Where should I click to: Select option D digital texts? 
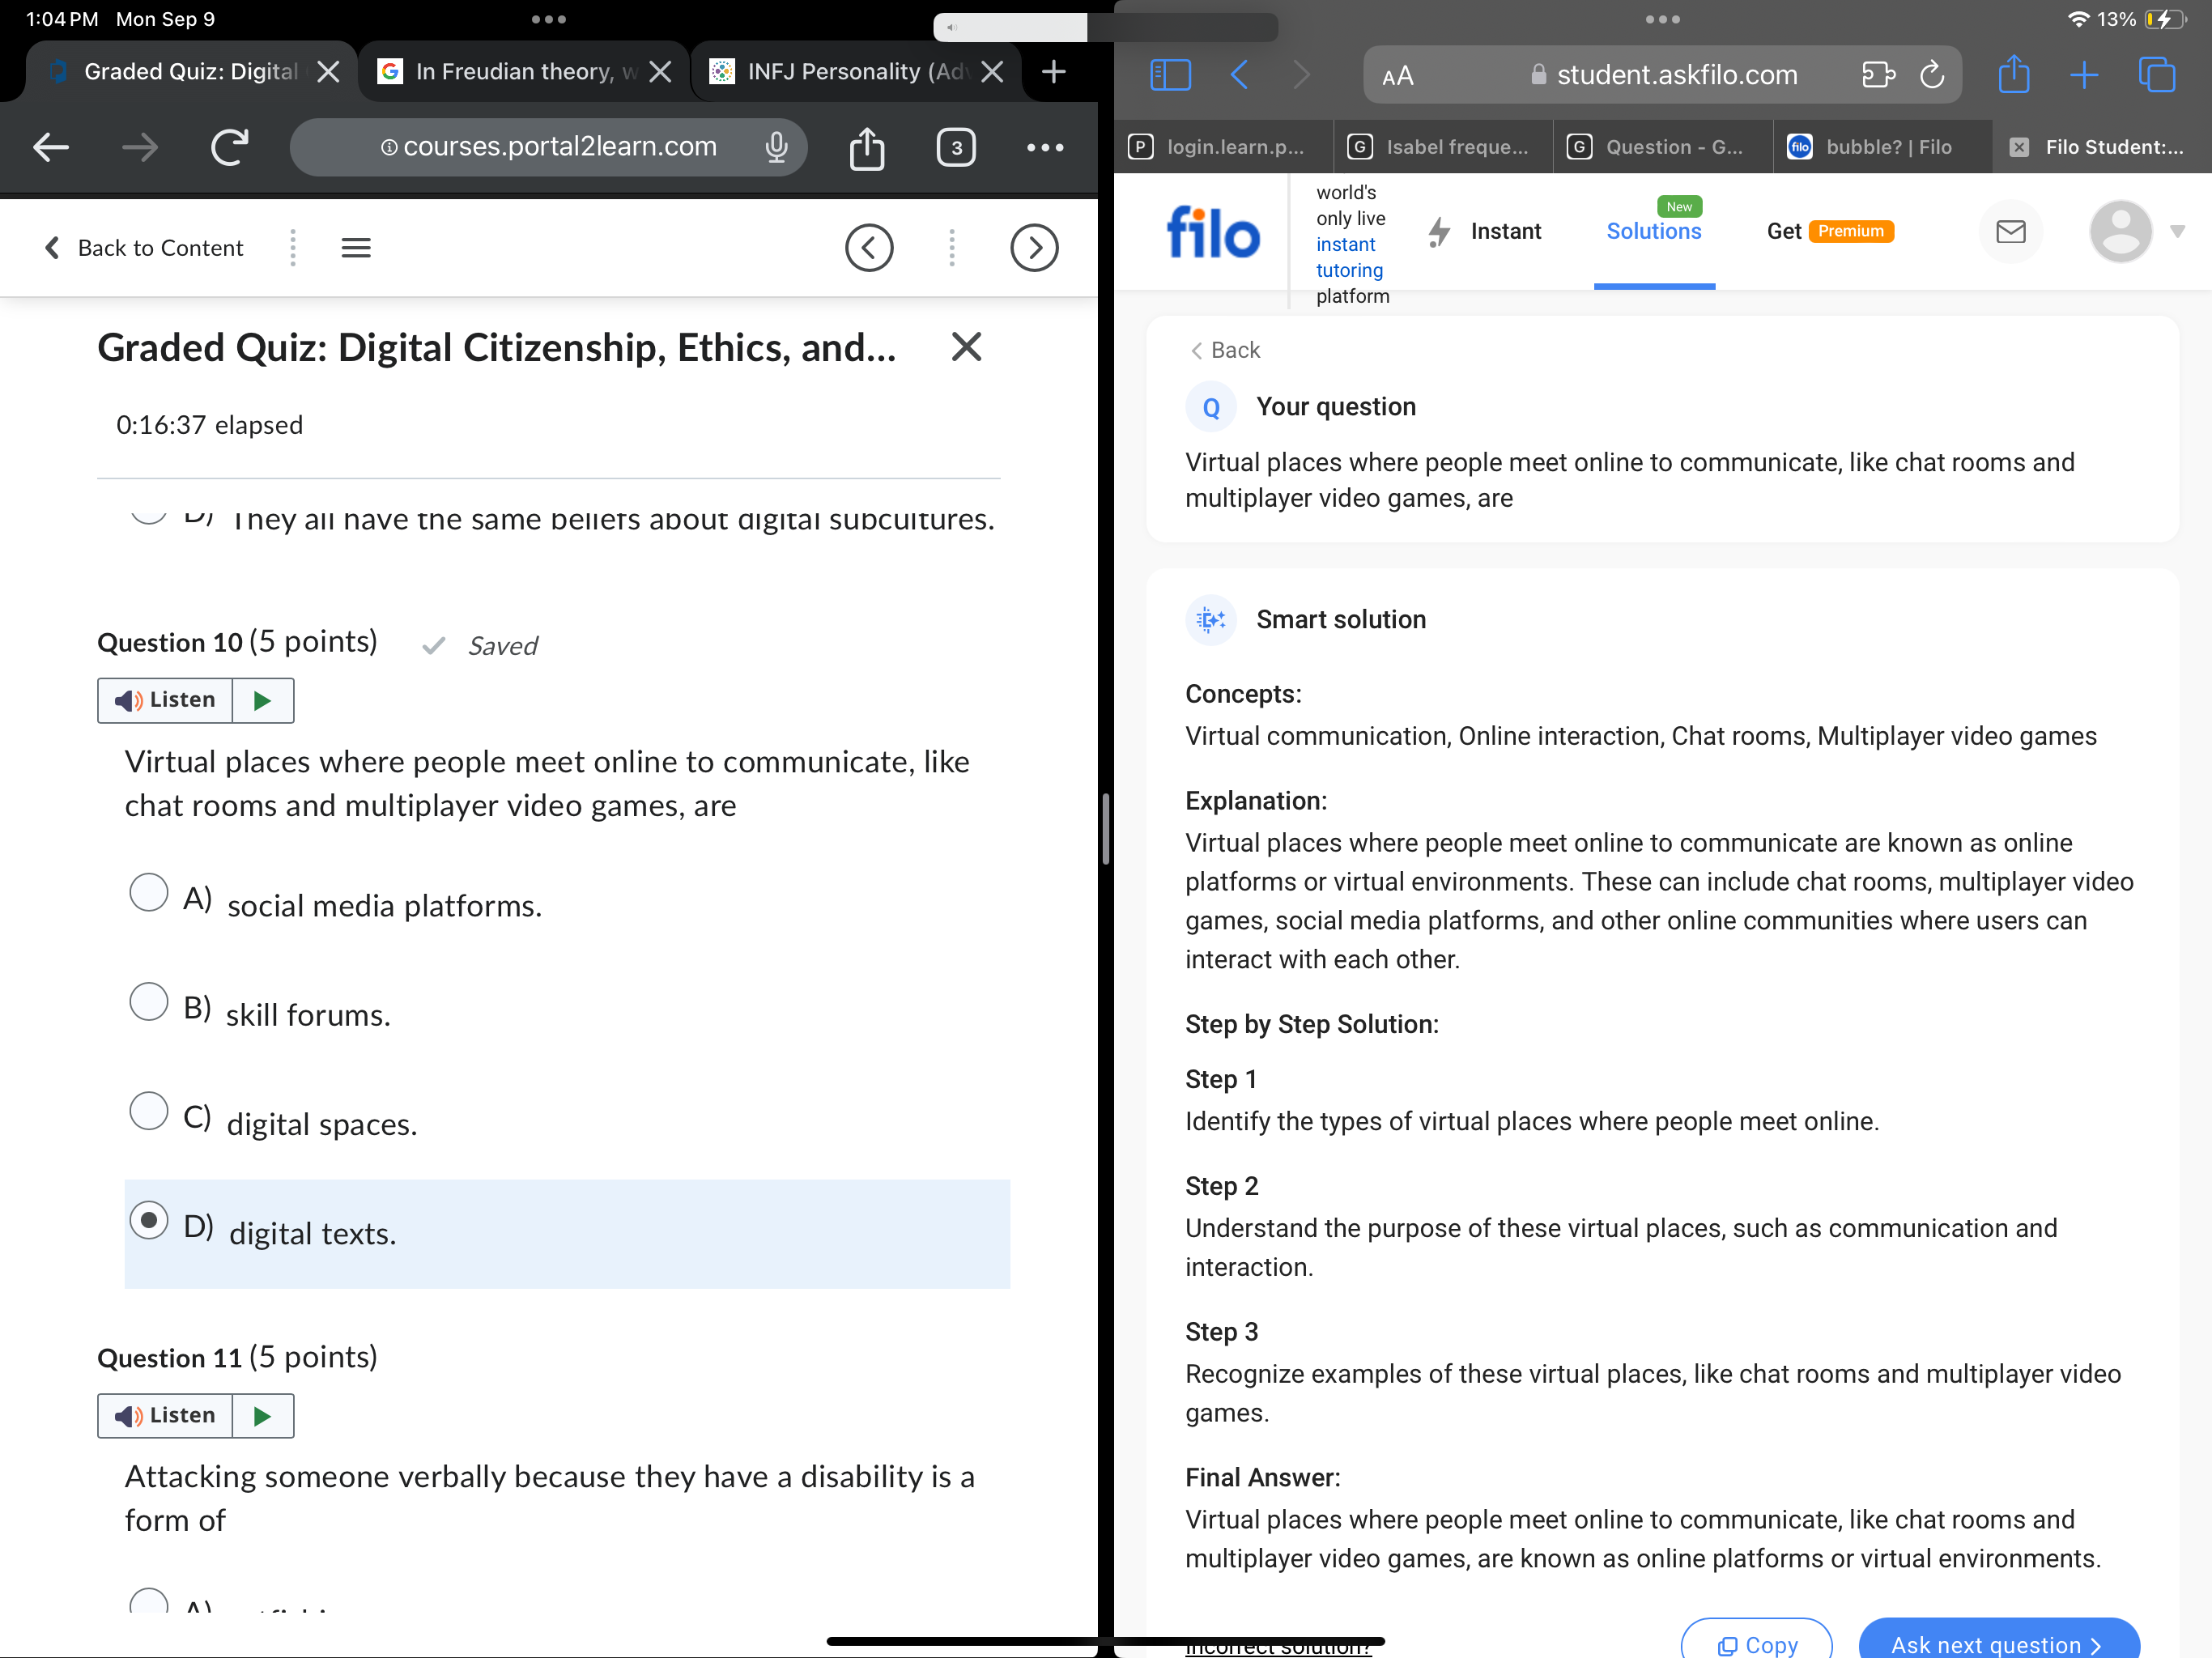(x=149, y=1220)
